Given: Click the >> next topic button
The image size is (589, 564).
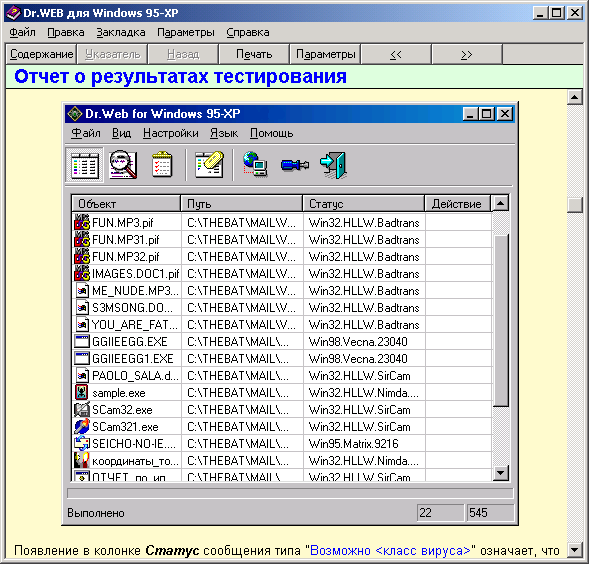Looking at the screenshot, I should (x=467, y=54).
